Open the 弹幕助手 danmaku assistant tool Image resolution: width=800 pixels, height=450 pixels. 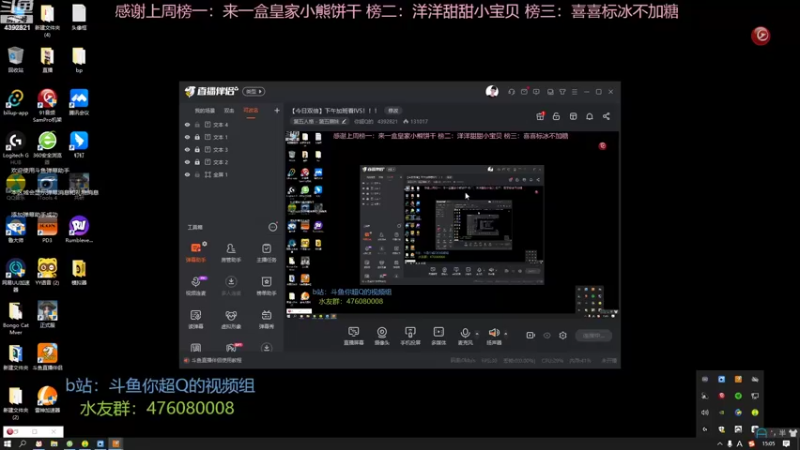[x=195, y=252]
